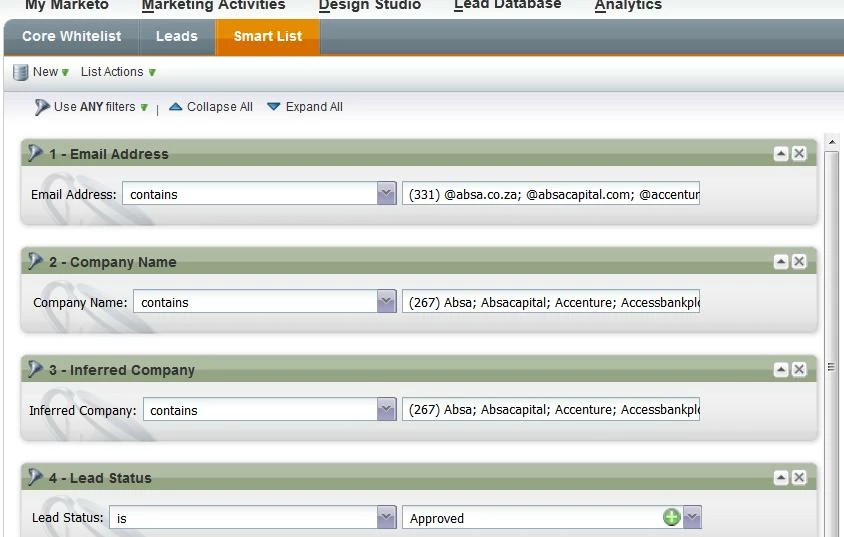Collapse the 3 - Inferred Company filter

(x=780, y=370)
